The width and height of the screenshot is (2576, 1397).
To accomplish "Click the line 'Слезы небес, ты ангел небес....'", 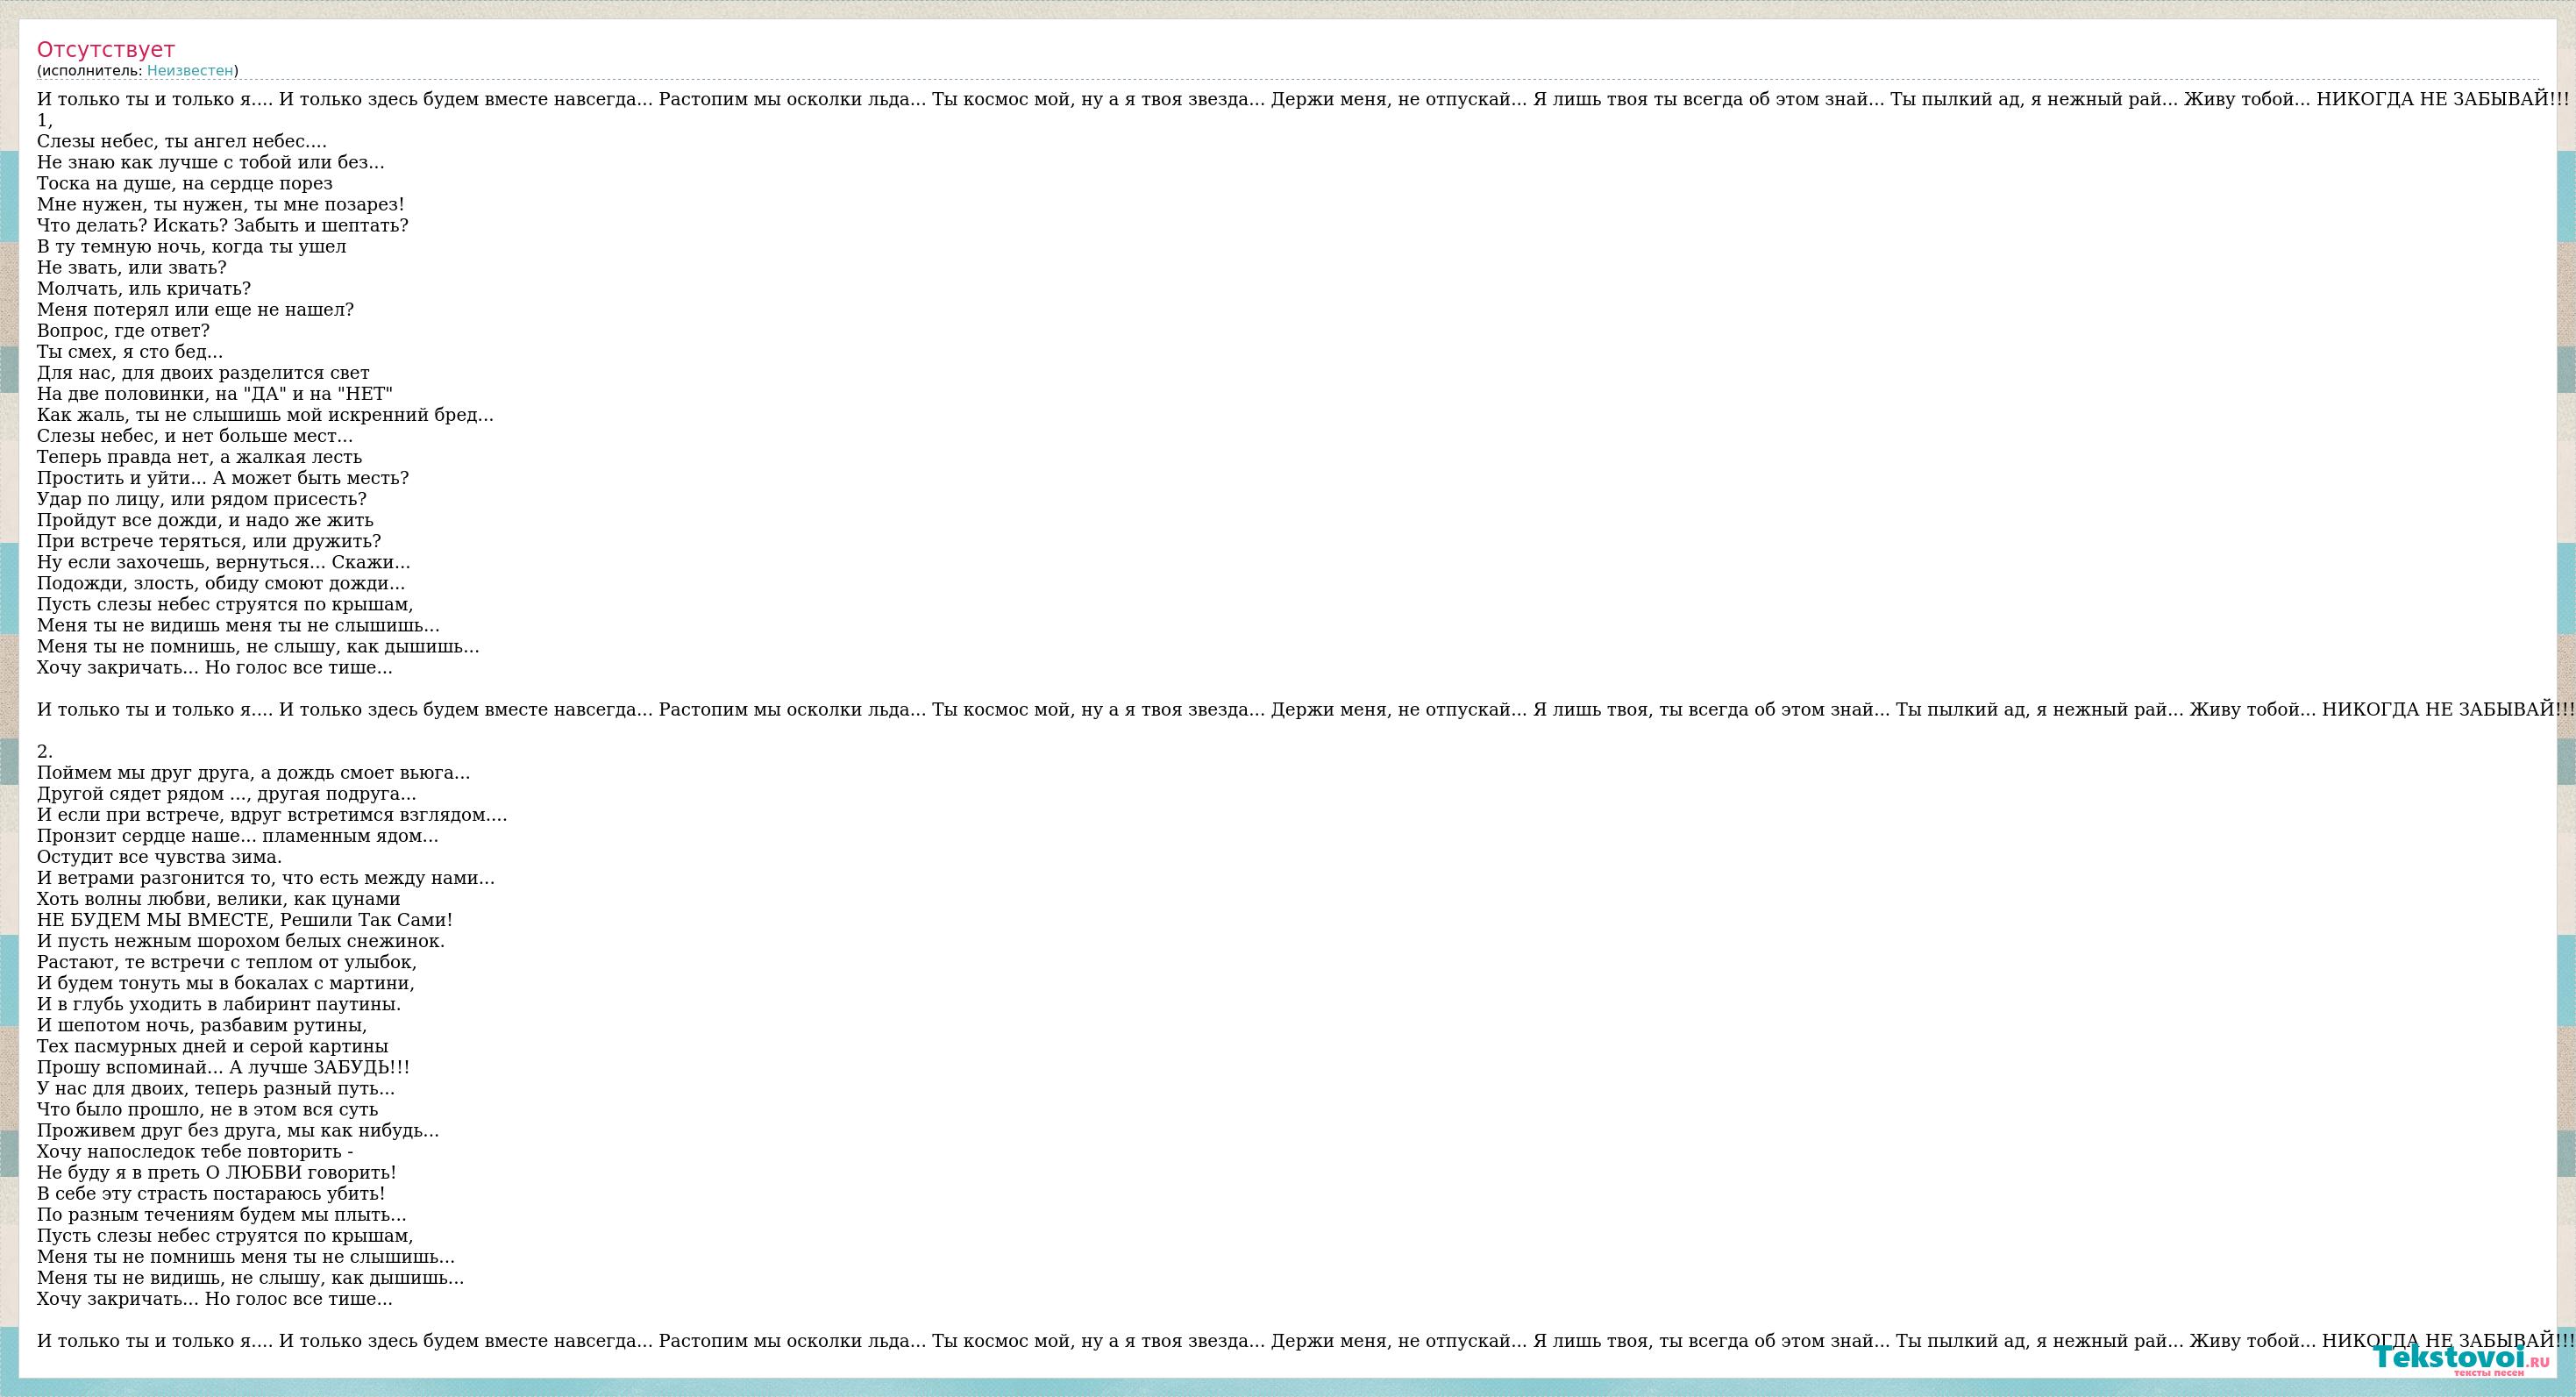I will [x=182, y=141].
